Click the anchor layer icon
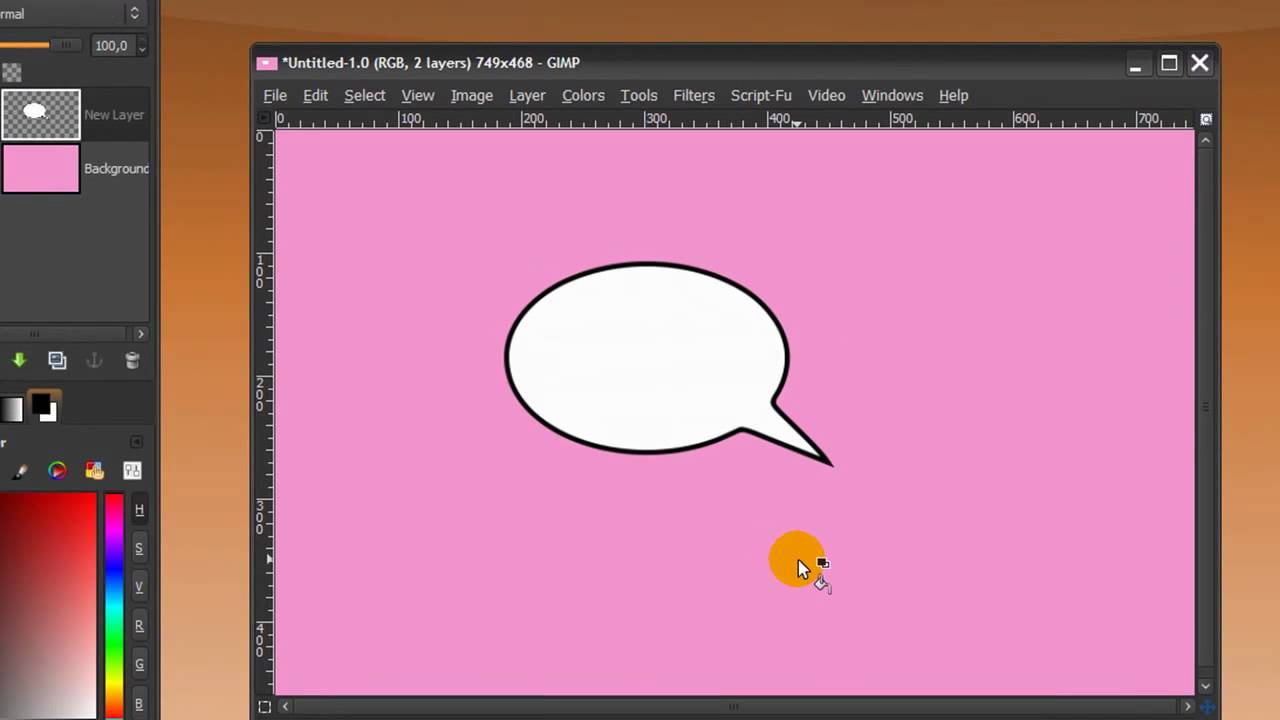The width and height of the screenshot is (1280, 720). [x=94, y=361]
